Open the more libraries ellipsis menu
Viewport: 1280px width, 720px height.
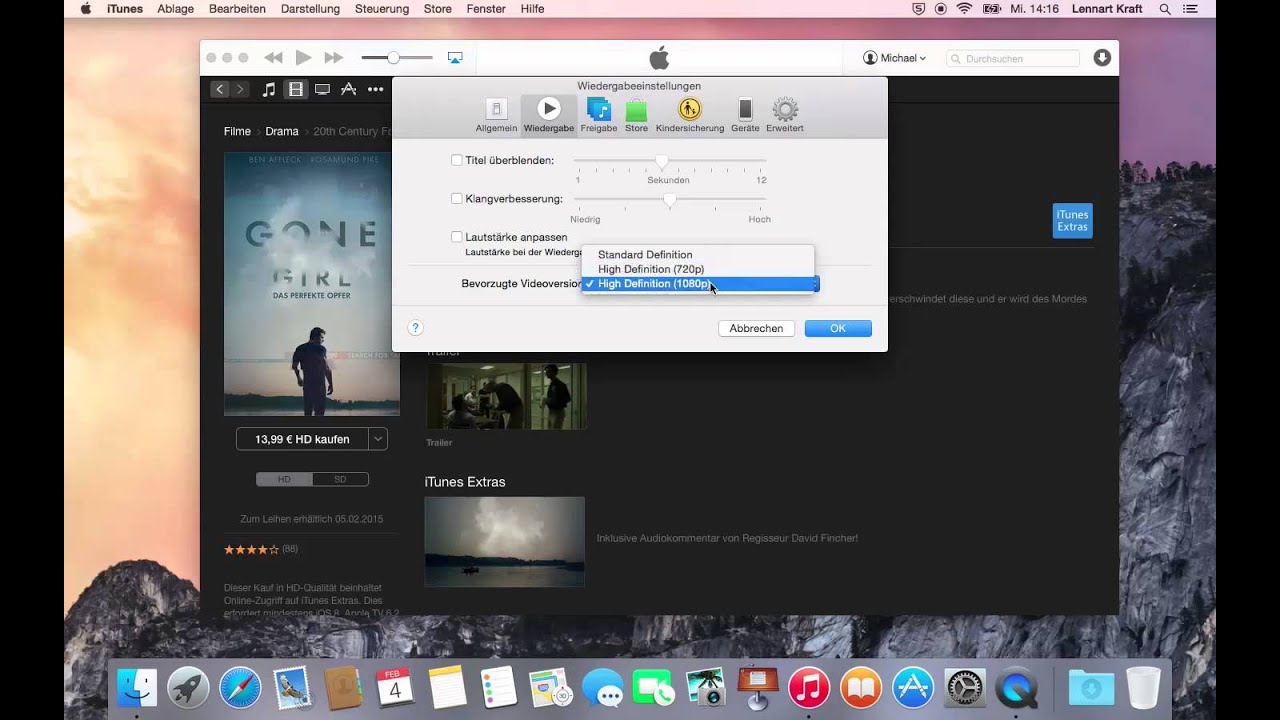pos(376,89)
